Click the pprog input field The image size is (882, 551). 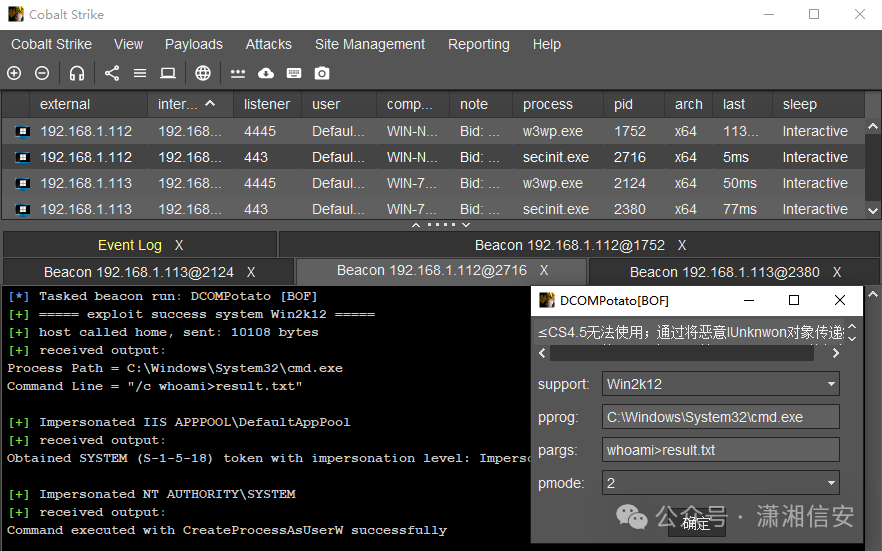[x=721, y=417]
